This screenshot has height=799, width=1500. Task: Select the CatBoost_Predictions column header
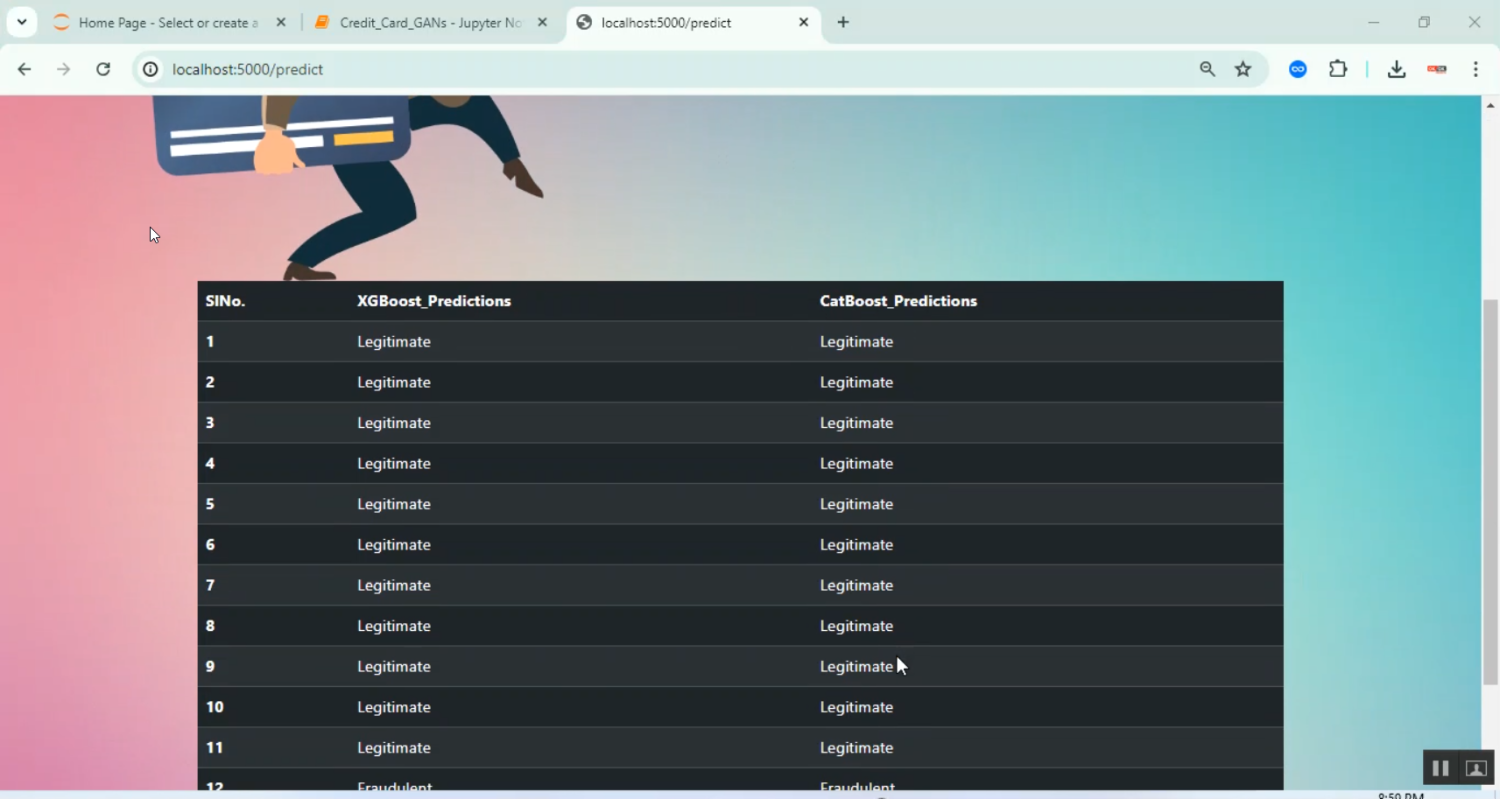point(898,301)
